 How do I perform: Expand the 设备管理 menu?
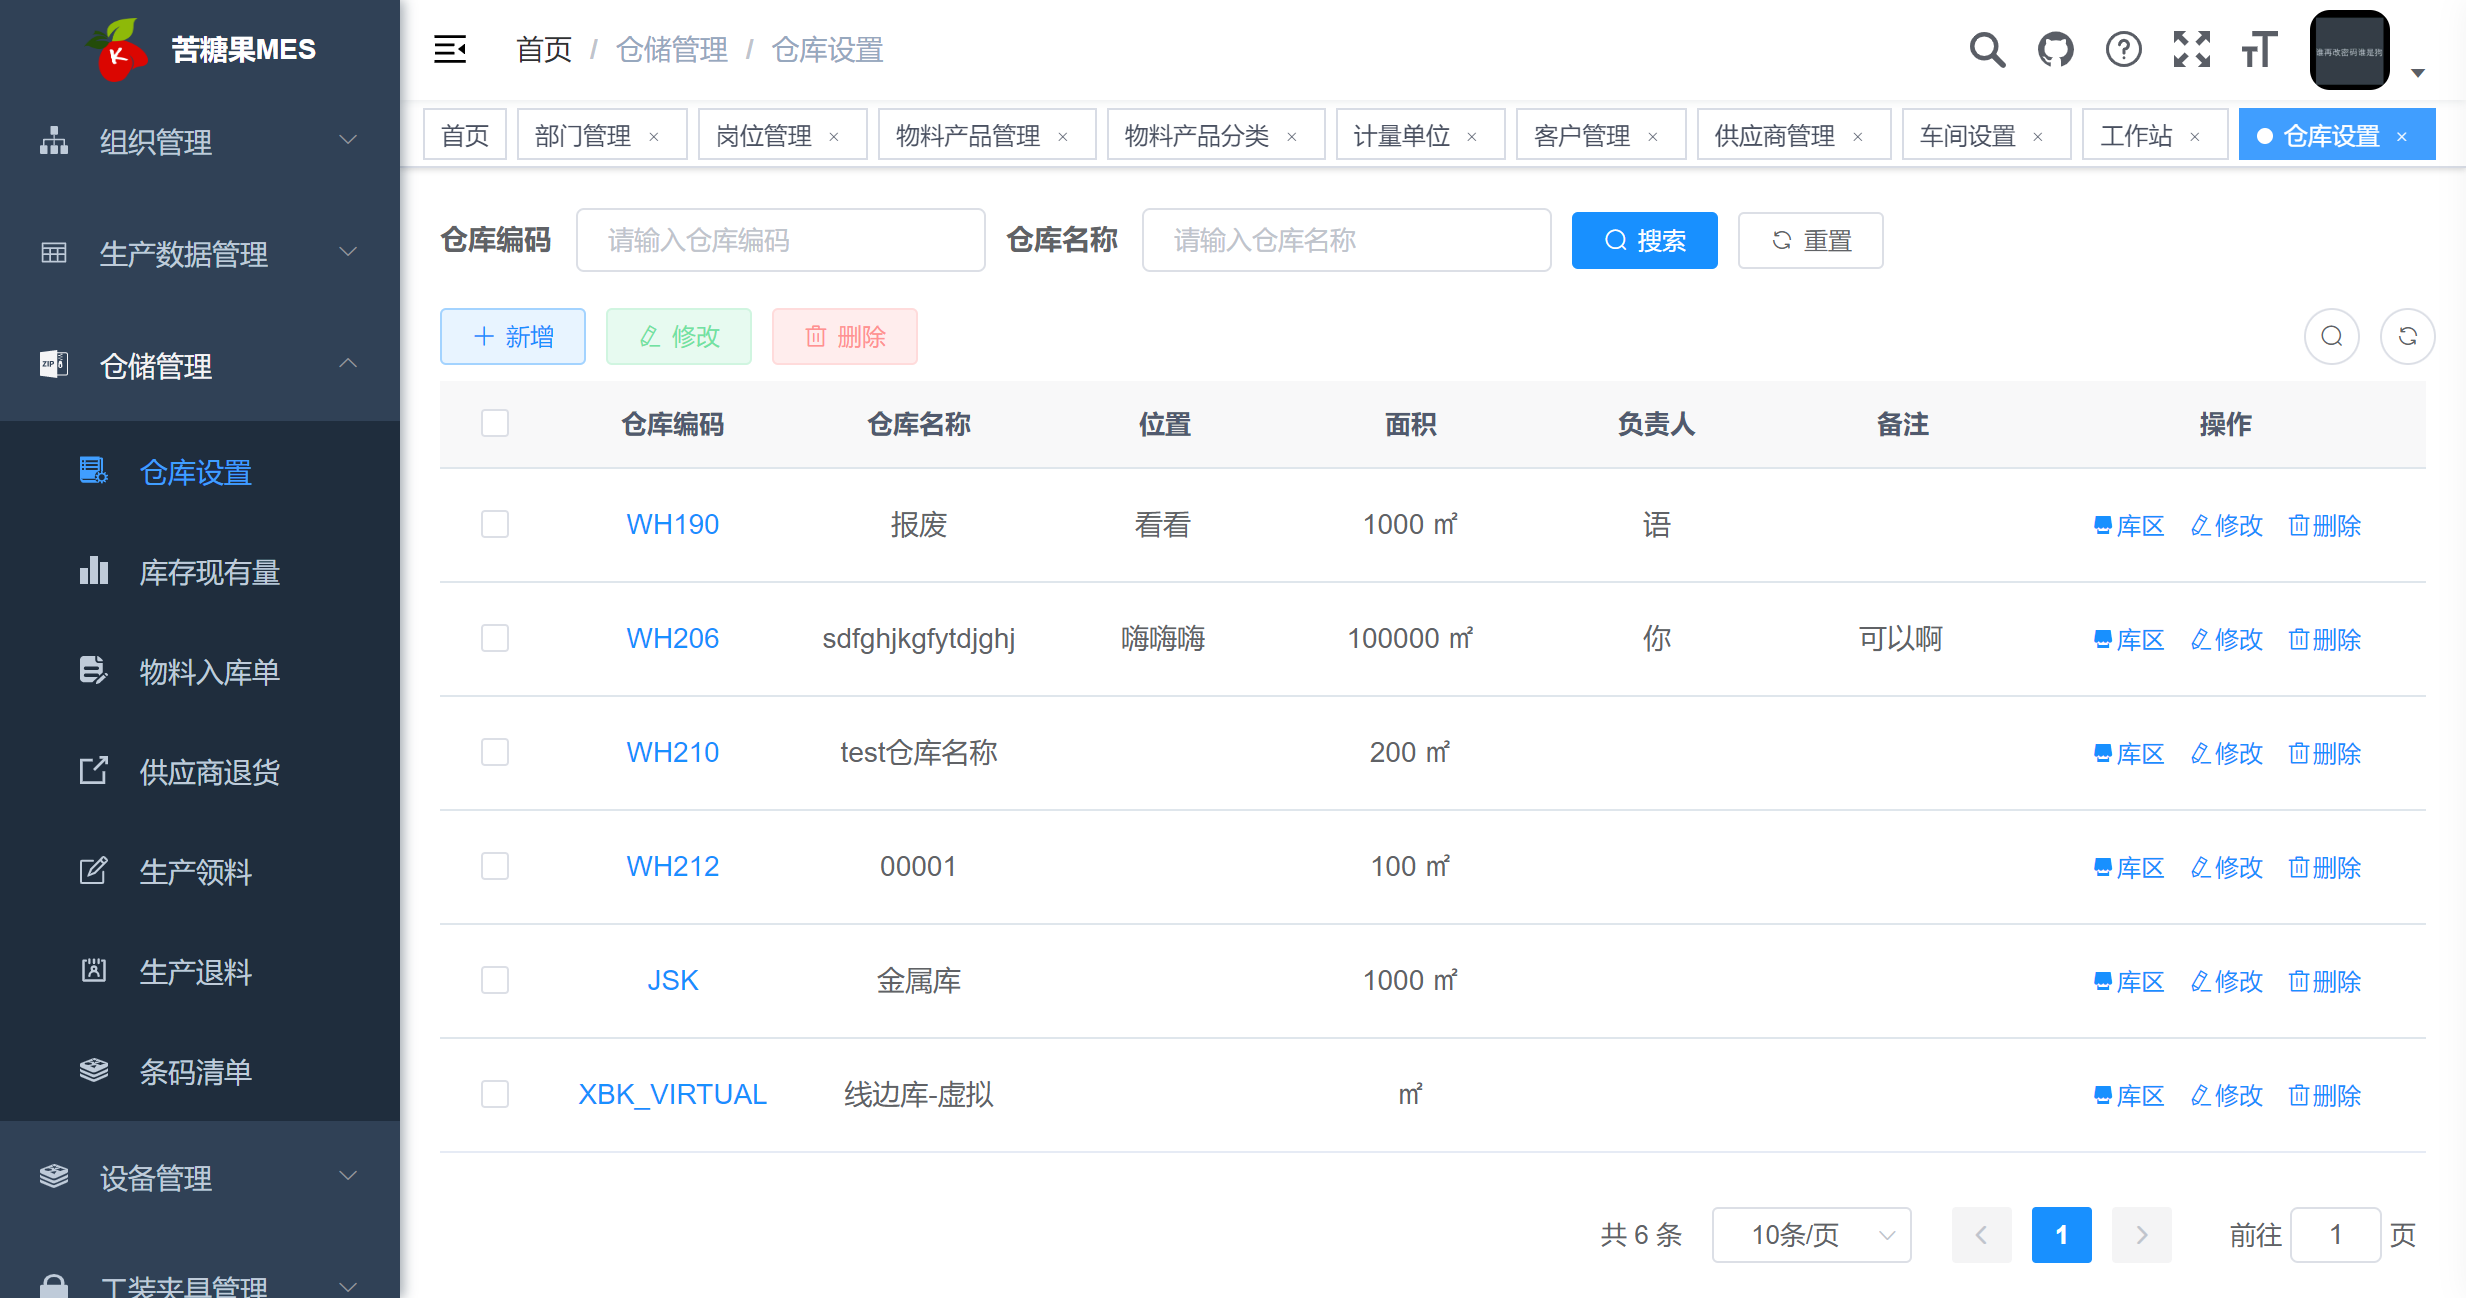click(x=200, y=1177)
